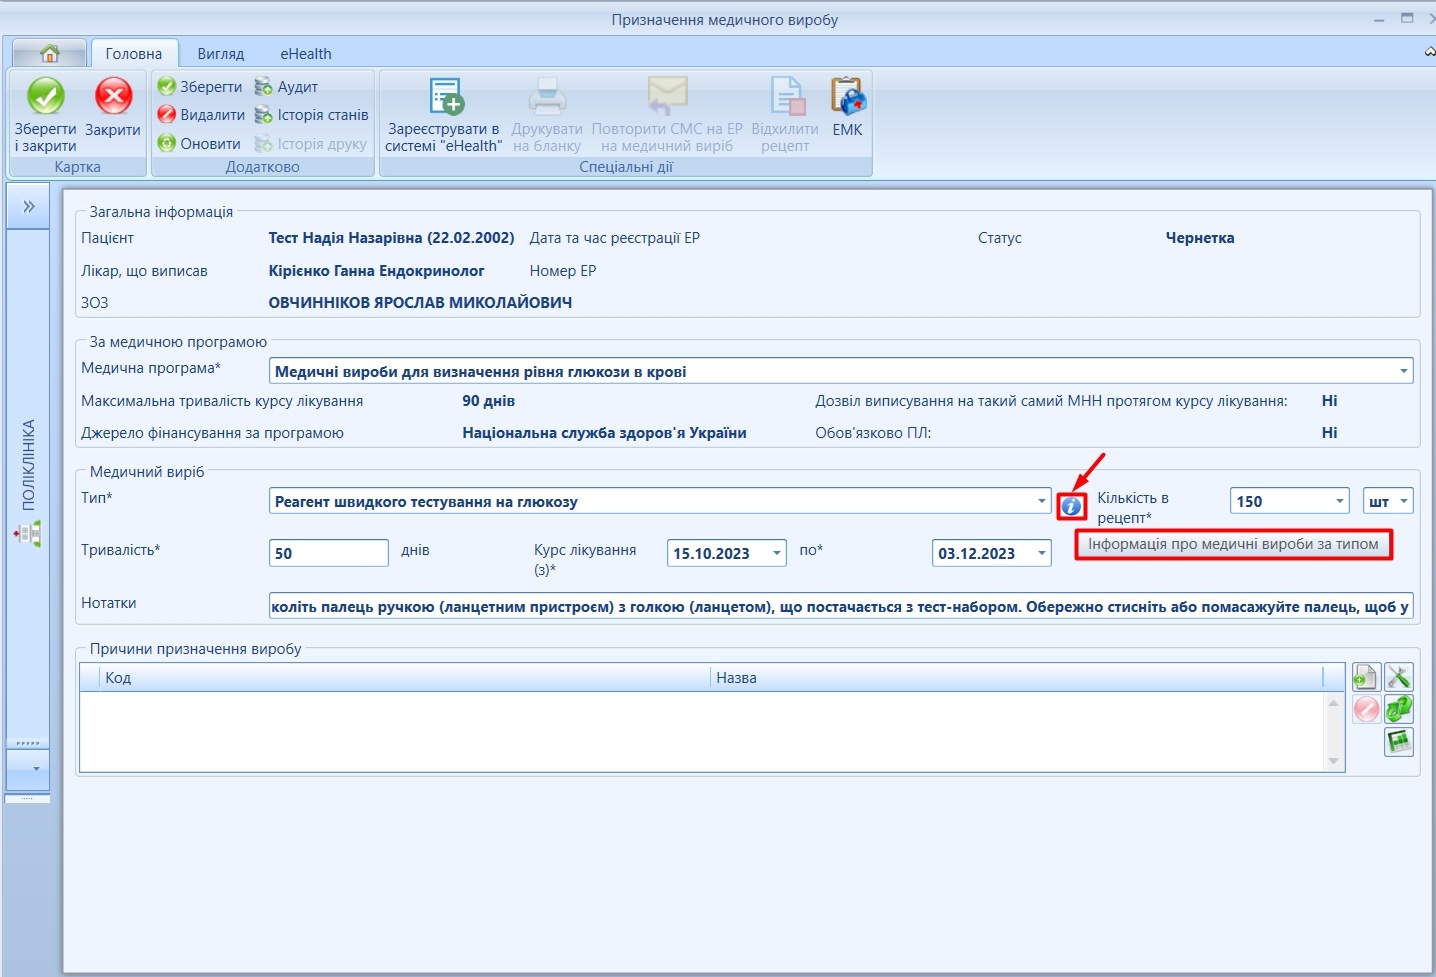
Task: Open end date 03.12.2023 picker
Action: (1042, 553)
